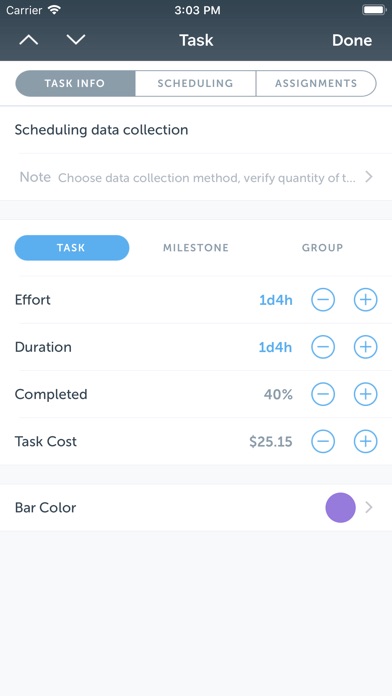
Task: Decrease Task Cost with minus icon
Action: pos(323,441)
